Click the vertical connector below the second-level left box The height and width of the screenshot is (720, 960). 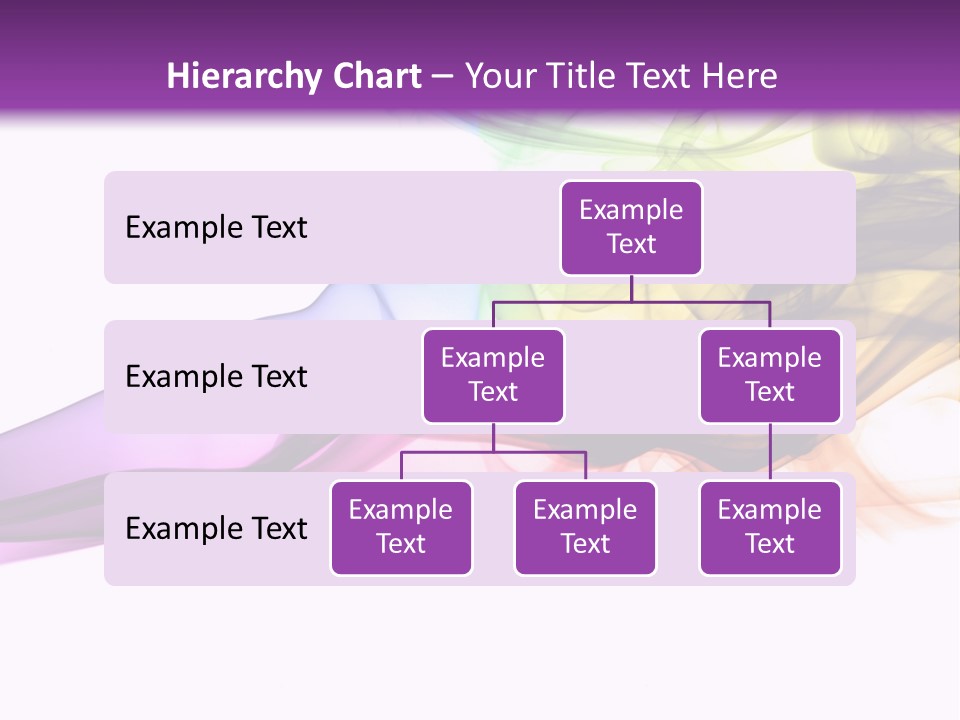click(493, 438)
